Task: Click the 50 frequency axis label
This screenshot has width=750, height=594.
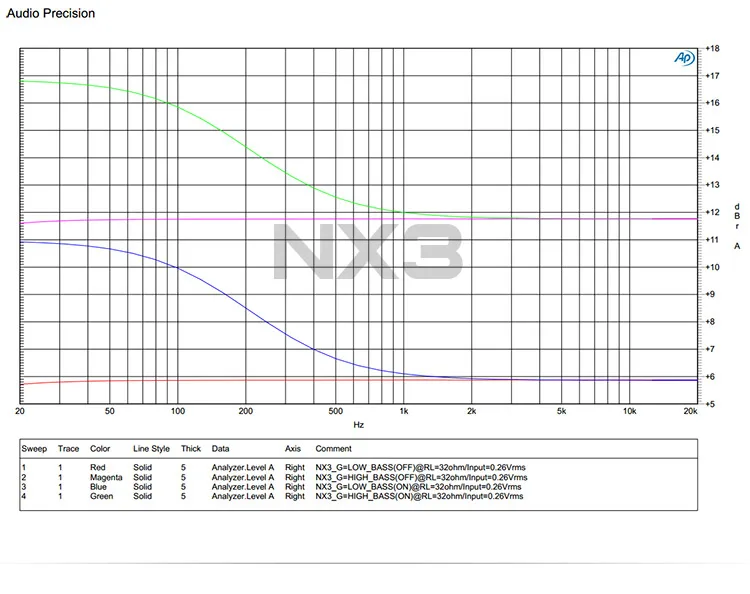Action: tap(110, 411)
